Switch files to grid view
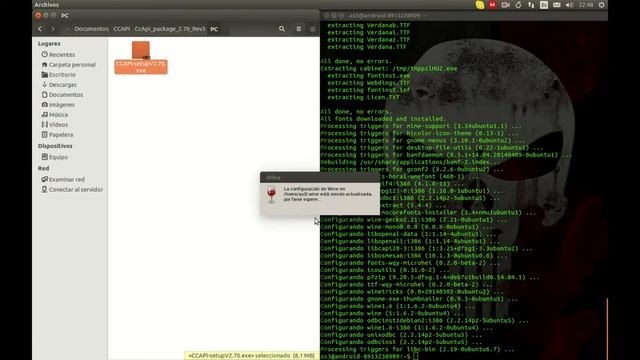640x360 pixels. (x=313, y=29)
